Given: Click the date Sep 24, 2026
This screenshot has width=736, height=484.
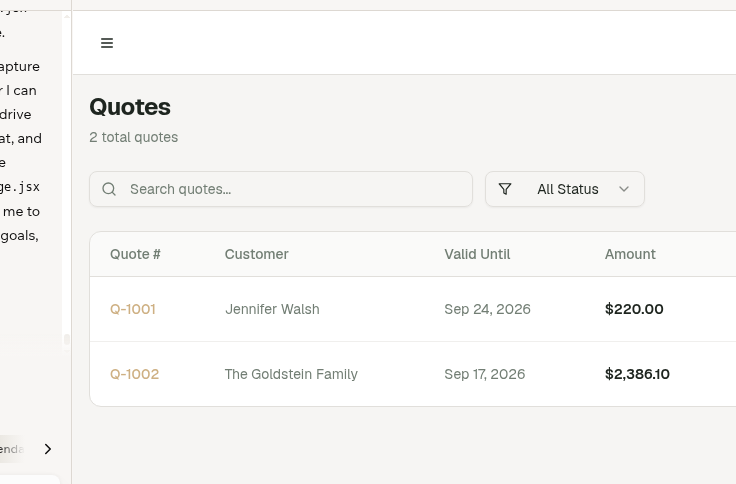Looking at the screenshot, I should pos(487,309).
